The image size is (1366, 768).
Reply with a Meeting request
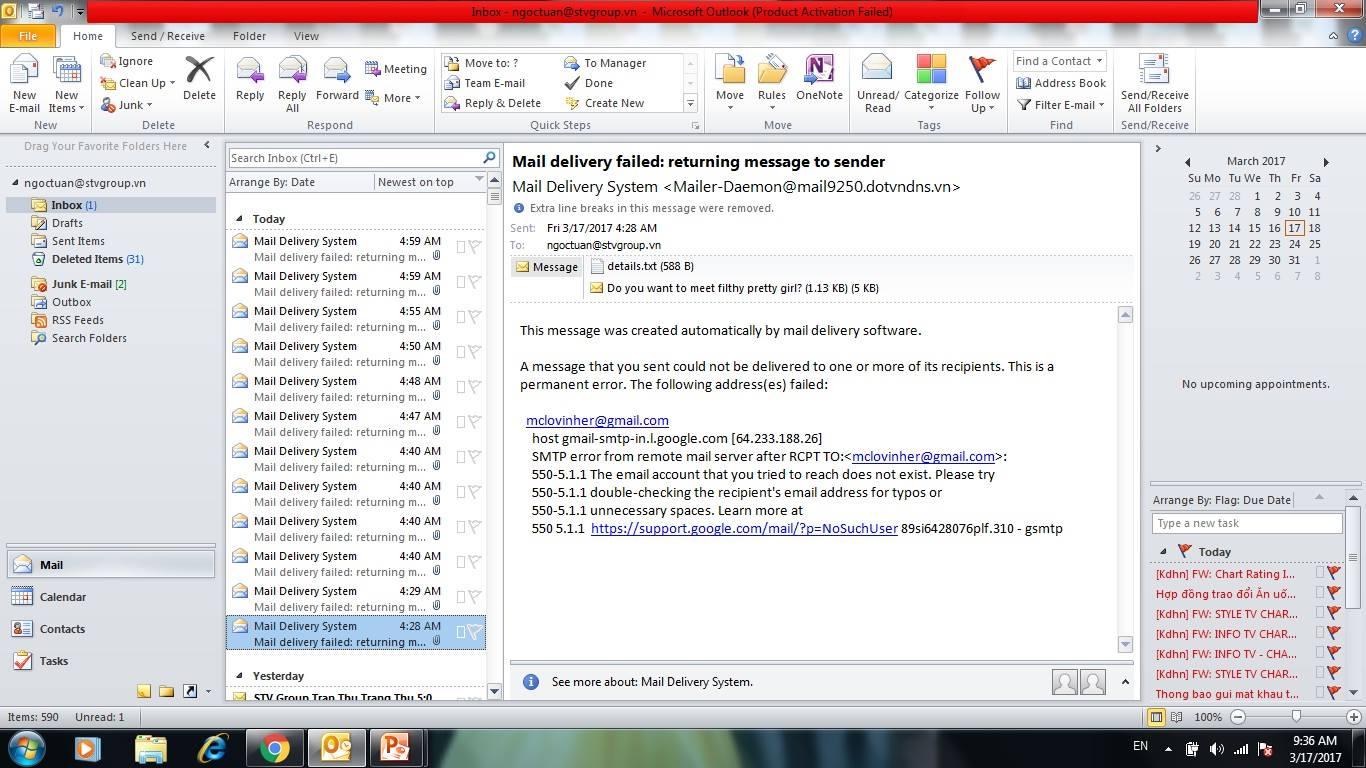pyautogui.click(x=396, y=69)
